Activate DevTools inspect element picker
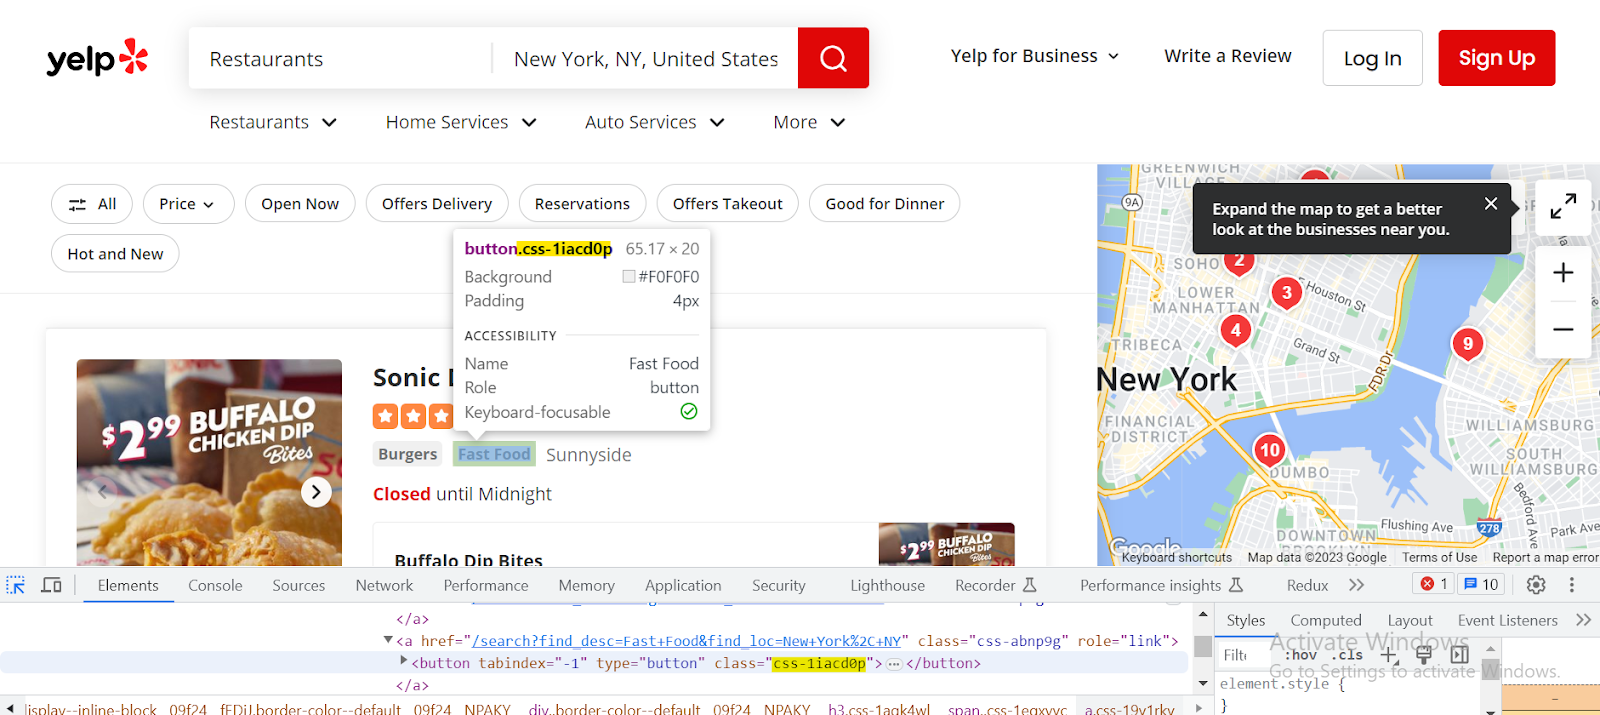The height and width of the screenshot is (715, 1600). pyautogui.click(x=16, y=585)
